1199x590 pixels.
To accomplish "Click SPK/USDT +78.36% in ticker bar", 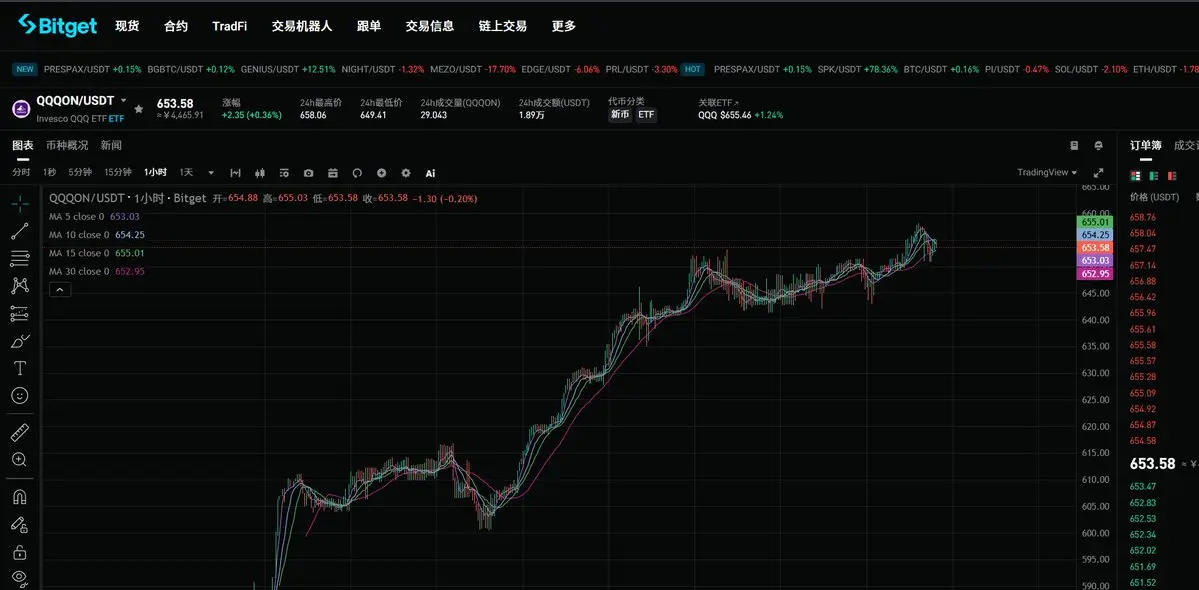I will (x=857, y=70).
